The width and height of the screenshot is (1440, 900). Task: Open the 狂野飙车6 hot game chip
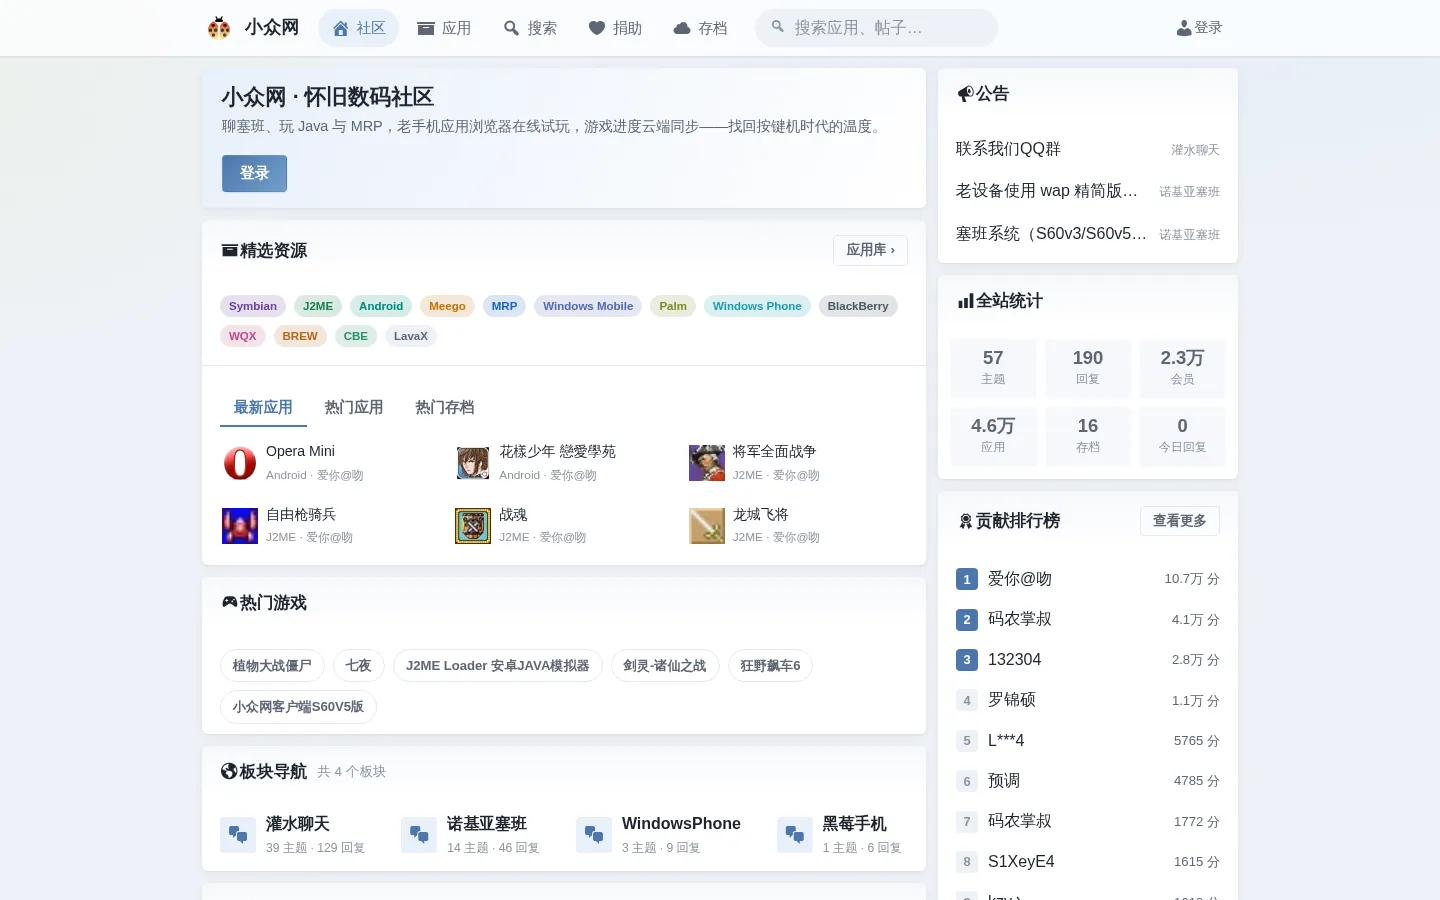pos(770,666)
